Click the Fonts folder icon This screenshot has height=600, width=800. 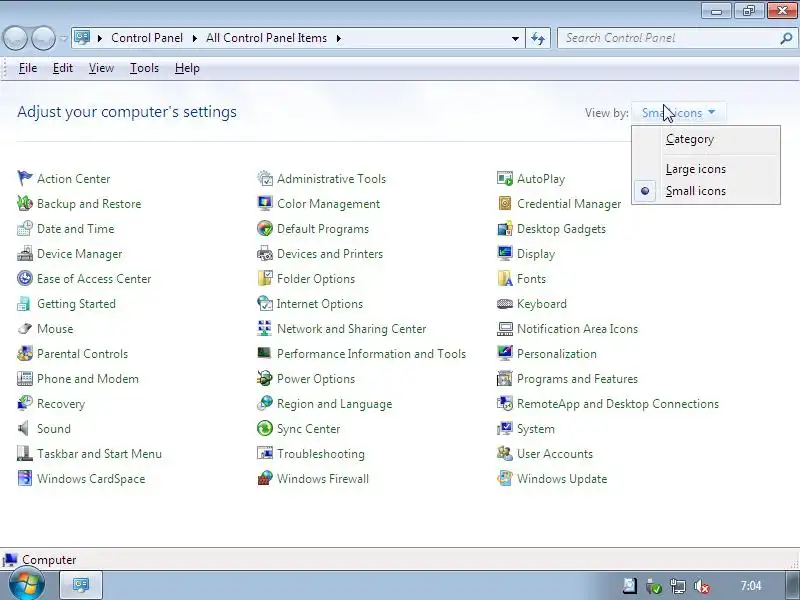point(505,278)
